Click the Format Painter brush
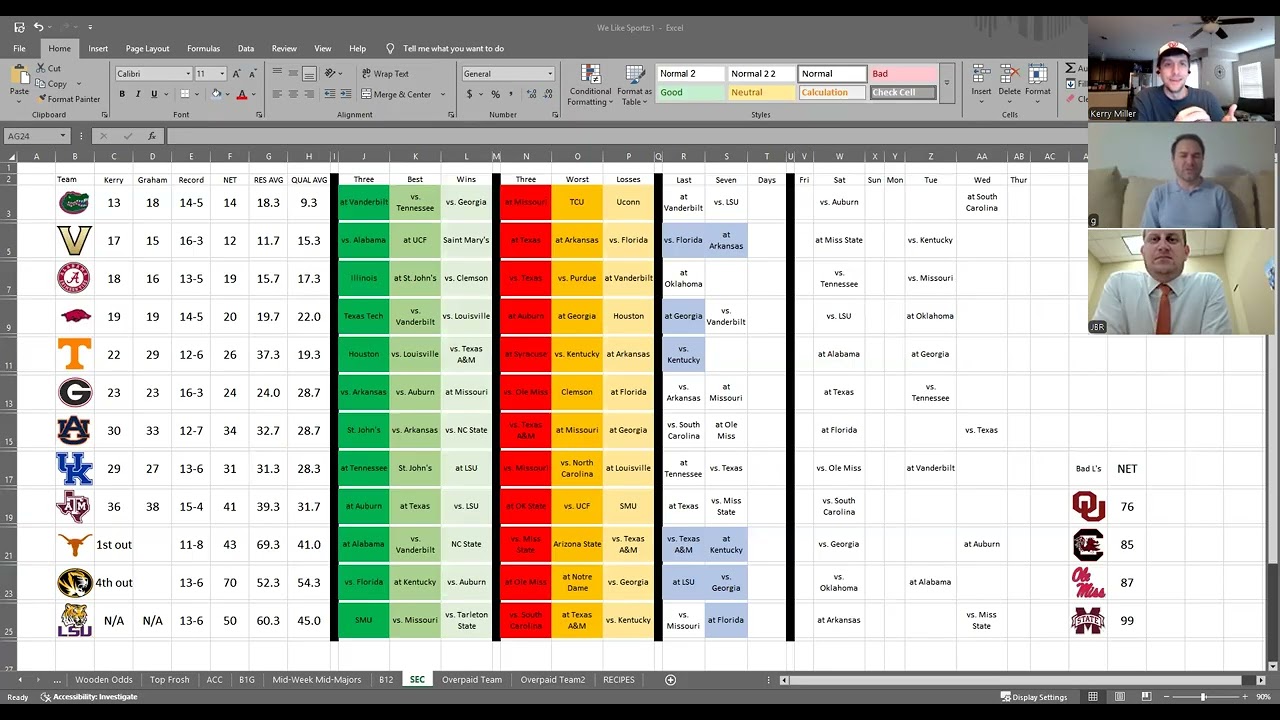 68,99
